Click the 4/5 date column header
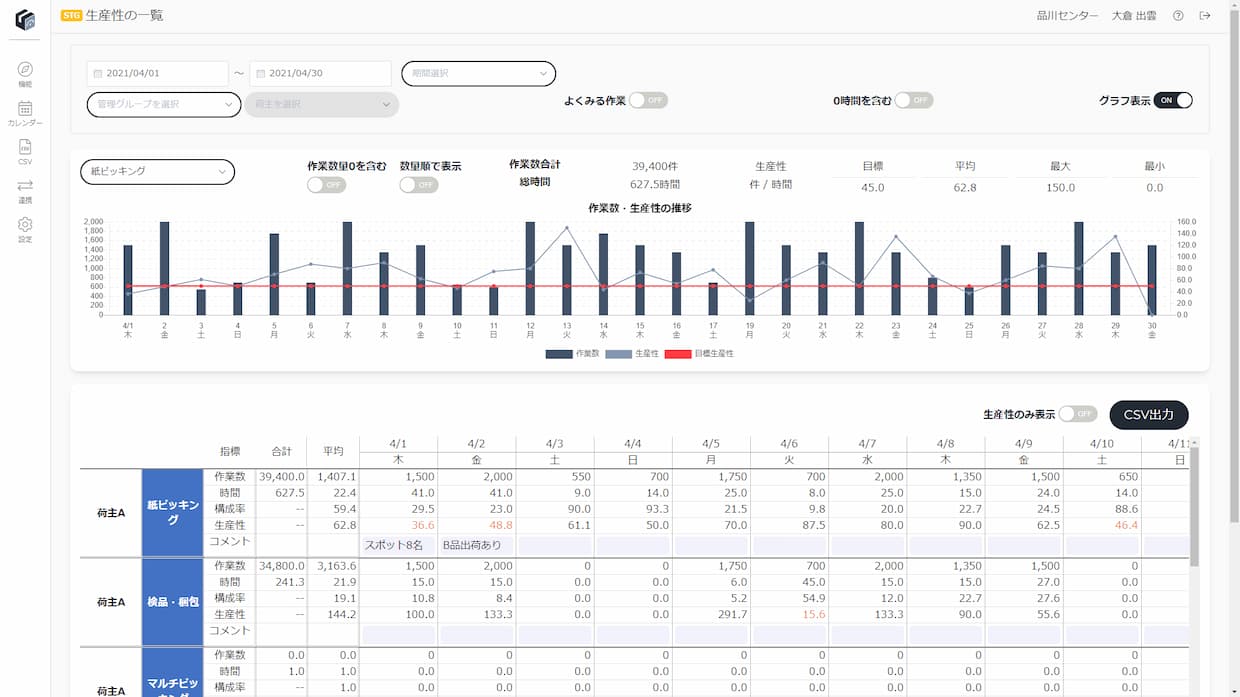 (711, 443)
